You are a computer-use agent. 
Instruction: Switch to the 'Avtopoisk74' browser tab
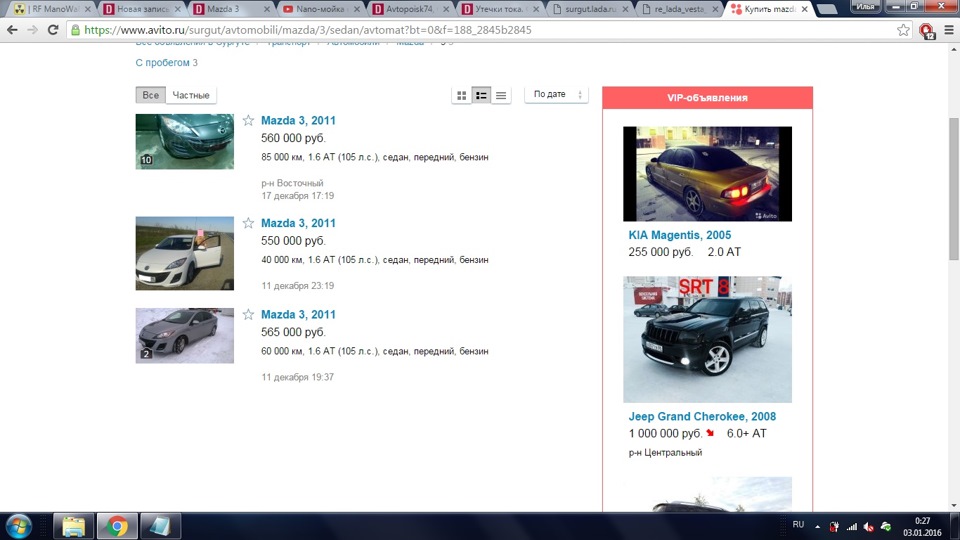(x=409, y=9)
